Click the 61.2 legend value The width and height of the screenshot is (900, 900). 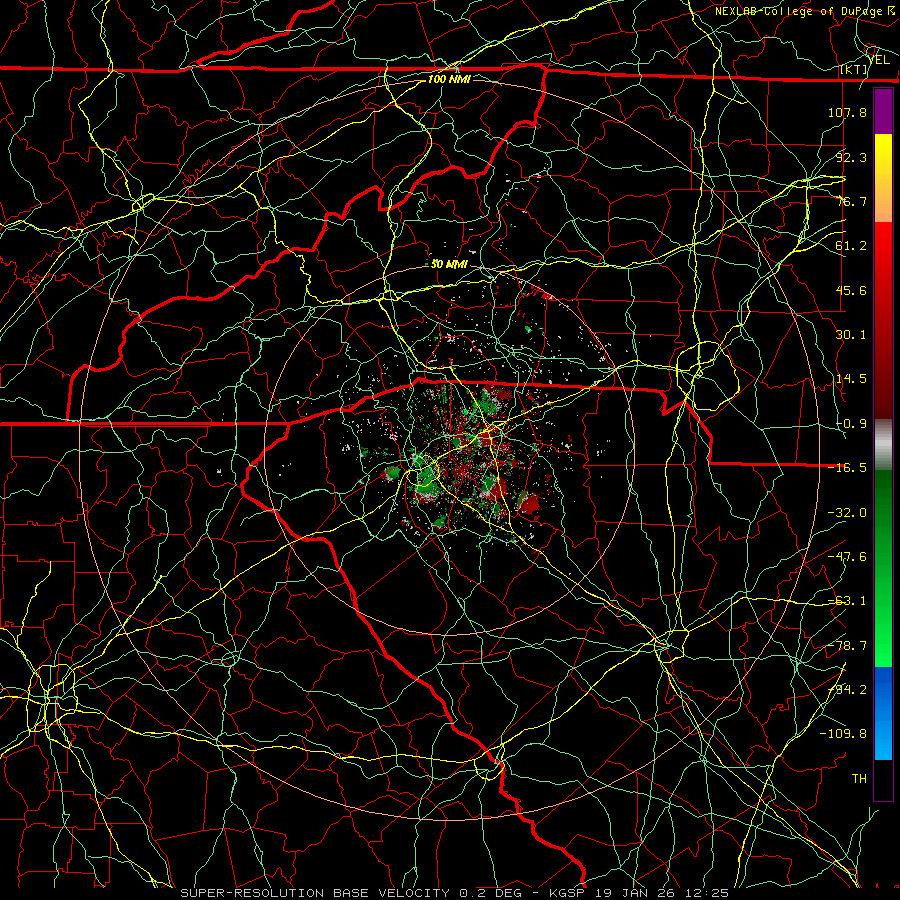(x=851, y=246)
